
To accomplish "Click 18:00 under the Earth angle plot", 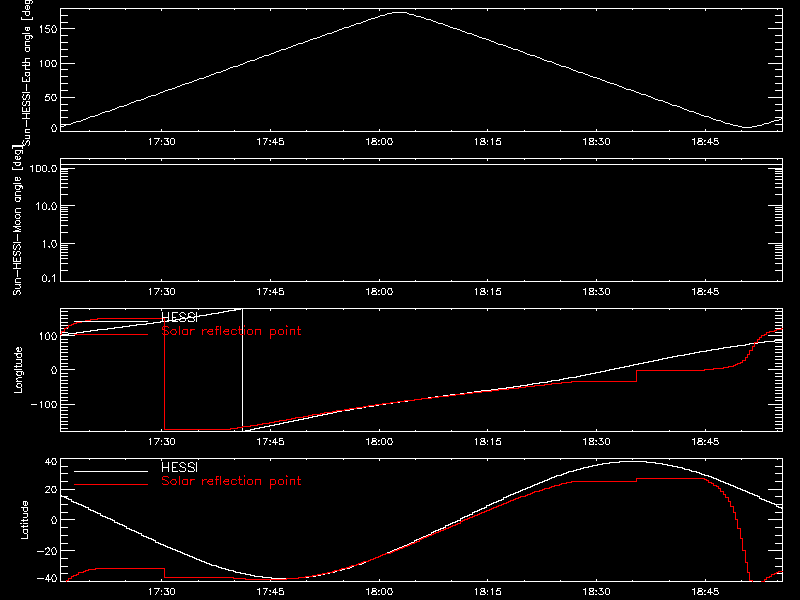I will point(379,142).
